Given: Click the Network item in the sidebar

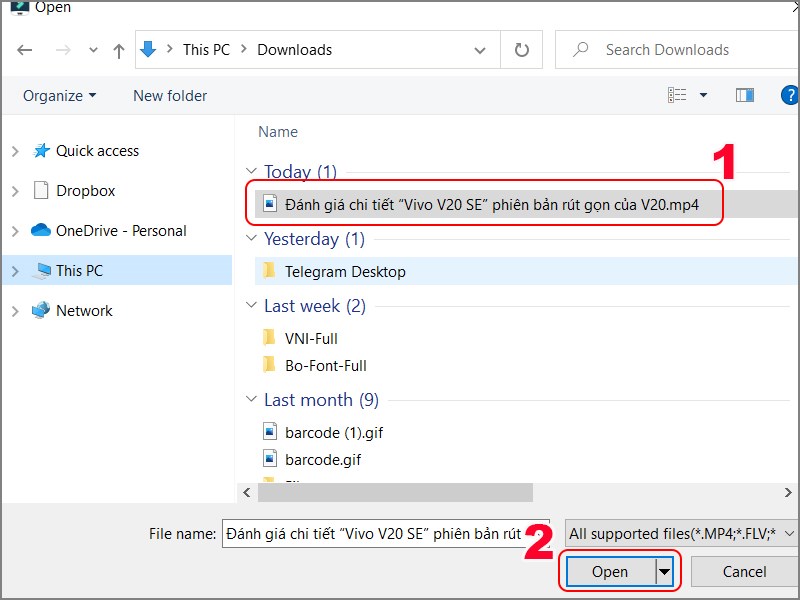Looking at the screenshot, I should (x=88, y=310).
